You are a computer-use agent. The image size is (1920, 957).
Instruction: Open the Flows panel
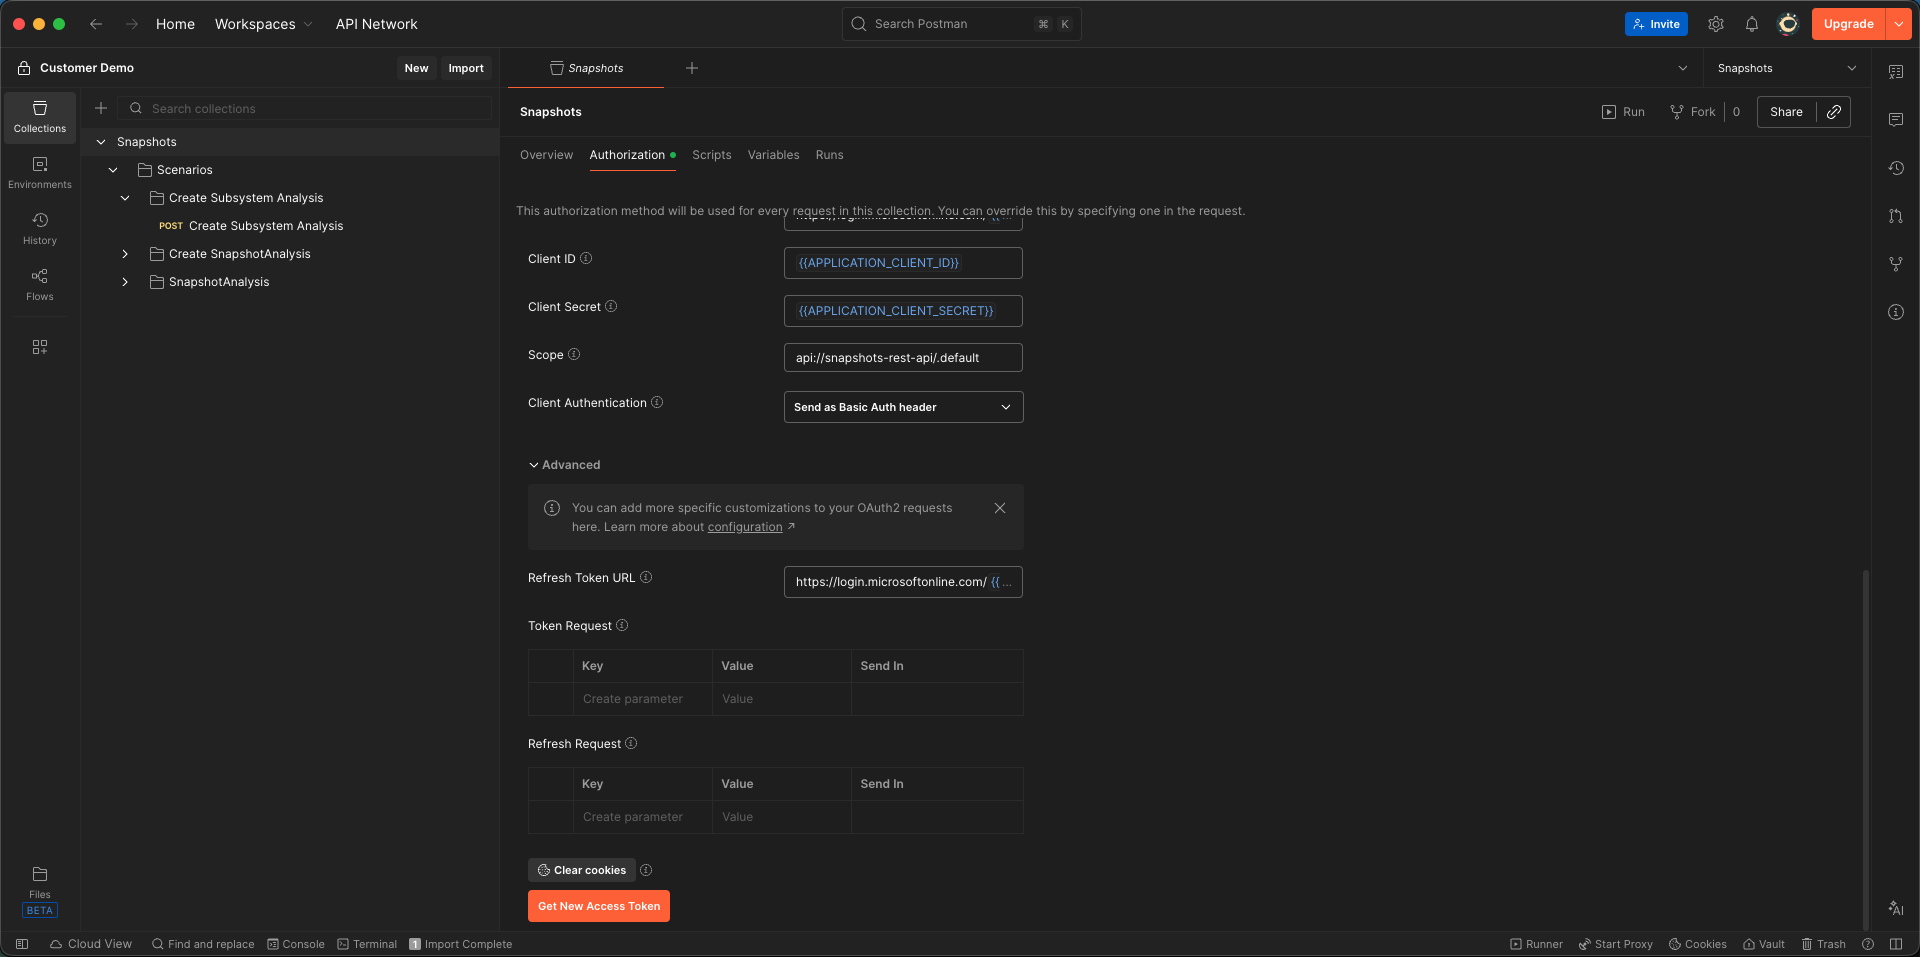(39, 282)
